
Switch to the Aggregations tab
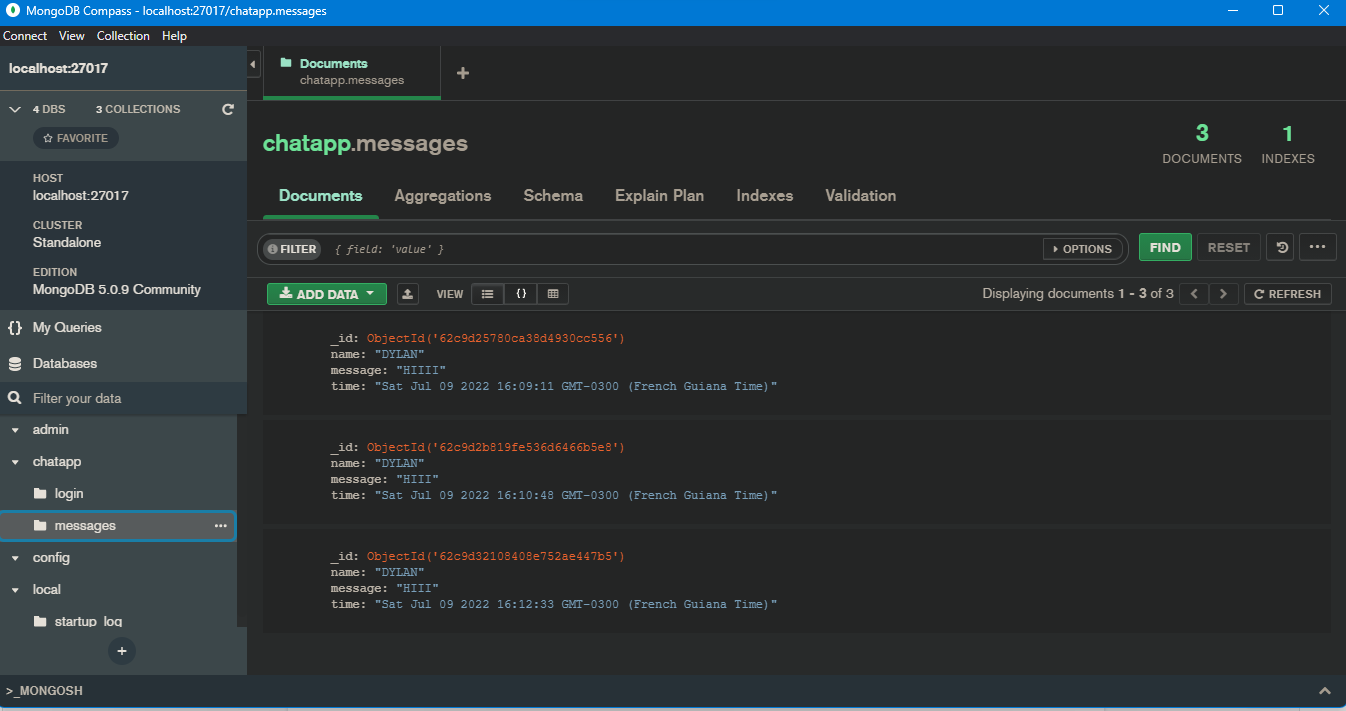pos(443,196)
